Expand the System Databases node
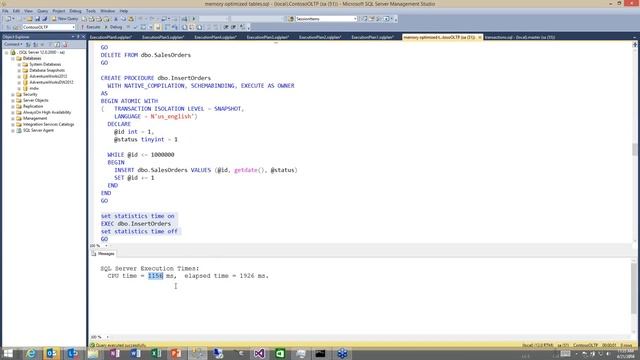The width and height of the screenshot is (640, 360). click(19, 64)
